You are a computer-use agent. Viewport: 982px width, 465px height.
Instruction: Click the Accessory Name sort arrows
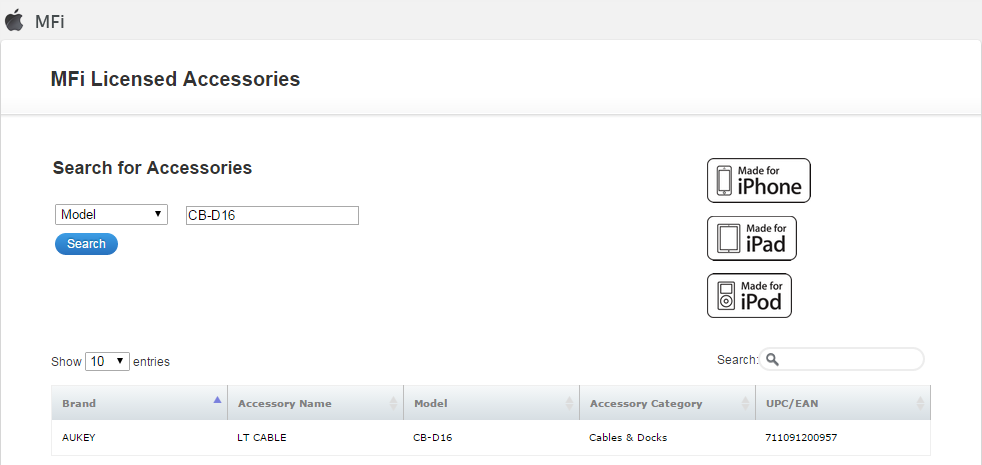(393, 403)
